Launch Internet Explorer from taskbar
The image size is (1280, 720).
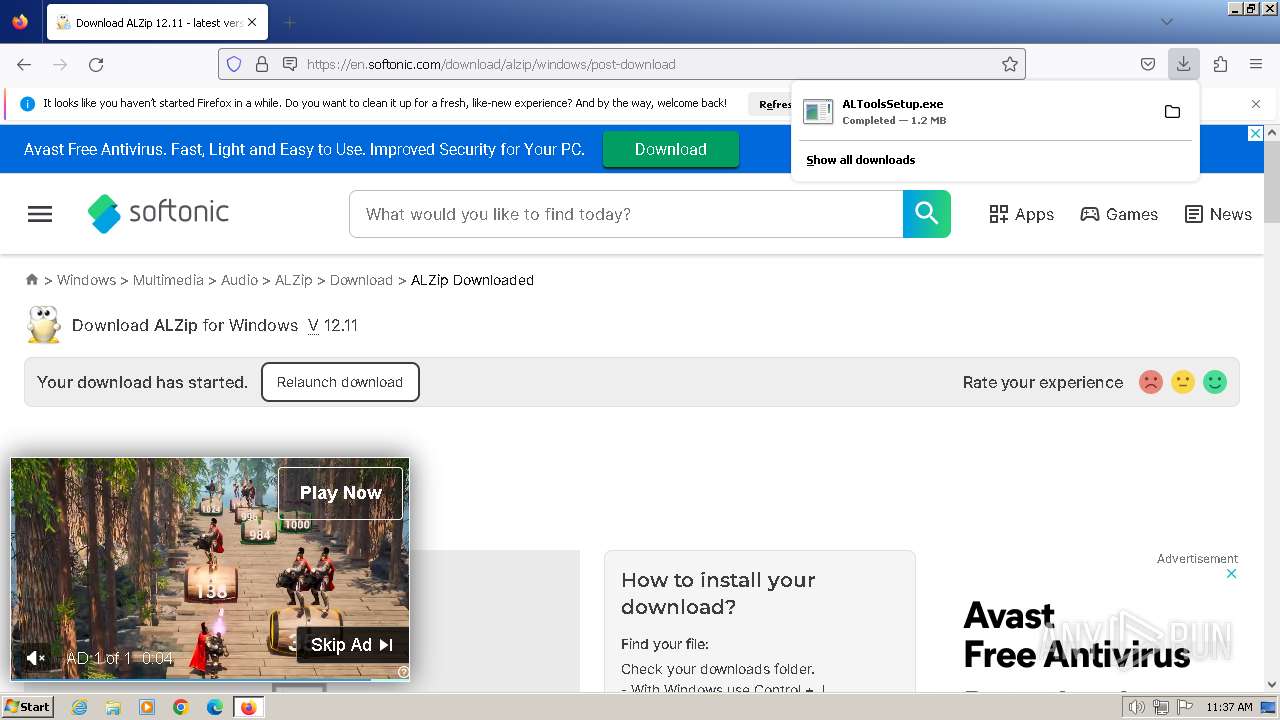click(x=80, y=707)
